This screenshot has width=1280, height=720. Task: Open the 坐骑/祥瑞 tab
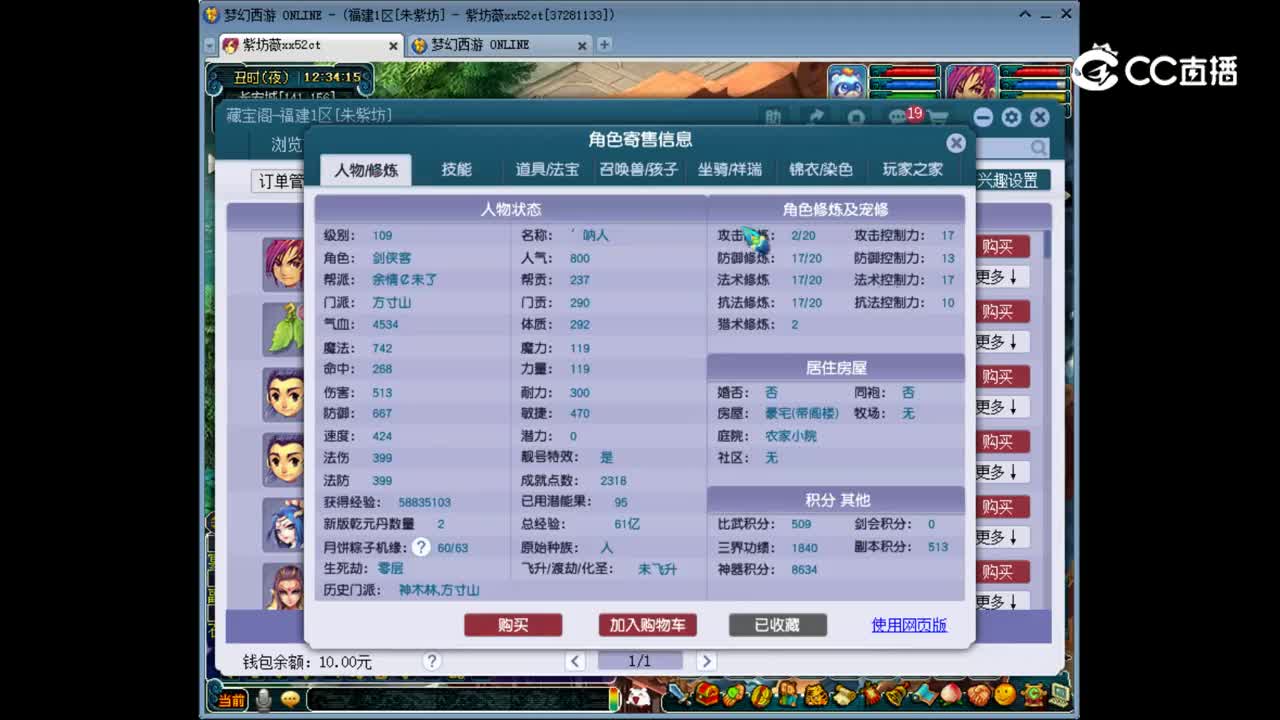click(x=729, y=170)
